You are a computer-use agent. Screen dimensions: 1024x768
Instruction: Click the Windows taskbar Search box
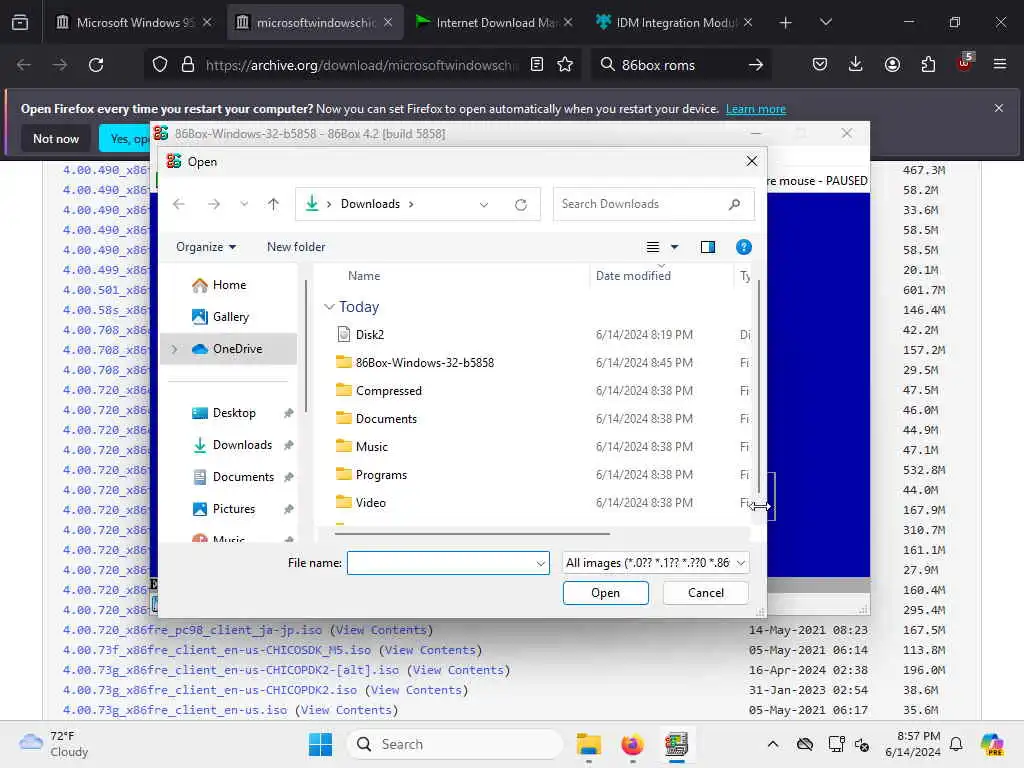pyautogui.click(x=455, y=744)
